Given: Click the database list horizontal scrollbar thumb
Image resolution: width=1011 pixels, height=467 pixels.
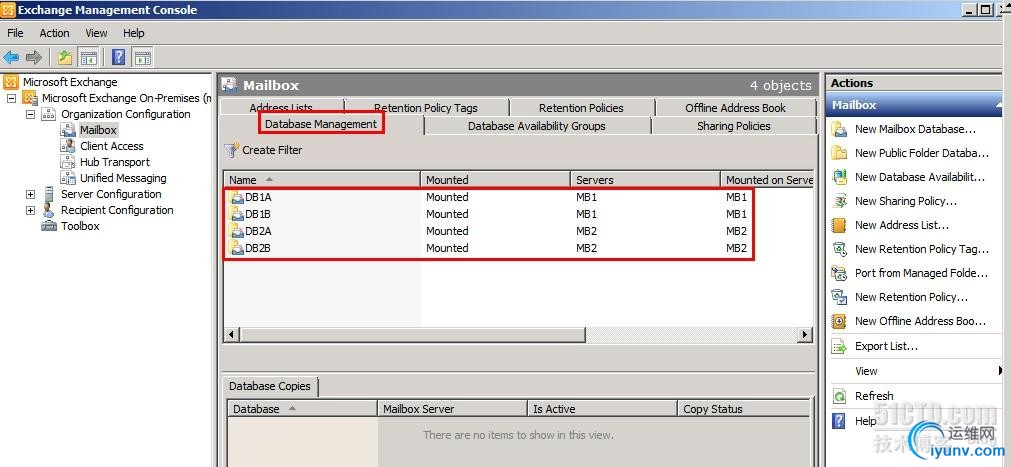Looking at the screenshot, I should (412, 335).
